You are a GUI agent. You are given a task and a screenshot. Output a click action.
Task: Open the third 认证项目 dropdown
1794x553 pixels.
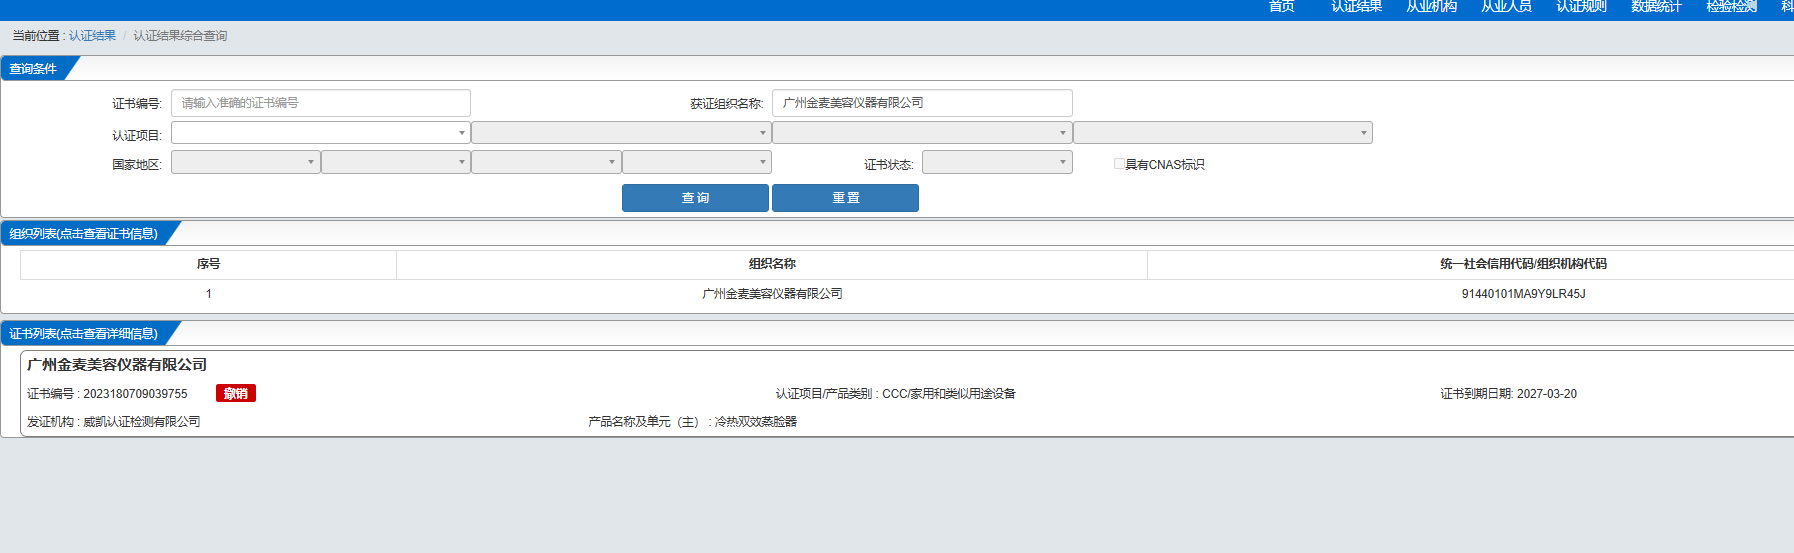tap(922, 133)
